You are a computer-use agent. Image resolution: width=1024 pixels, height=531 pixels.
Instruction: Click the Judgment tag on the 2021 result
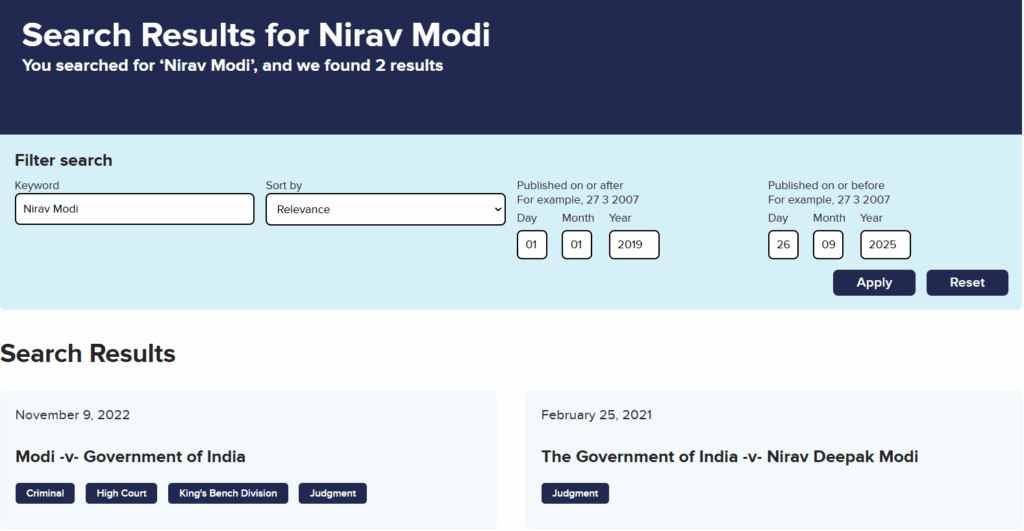575,493
